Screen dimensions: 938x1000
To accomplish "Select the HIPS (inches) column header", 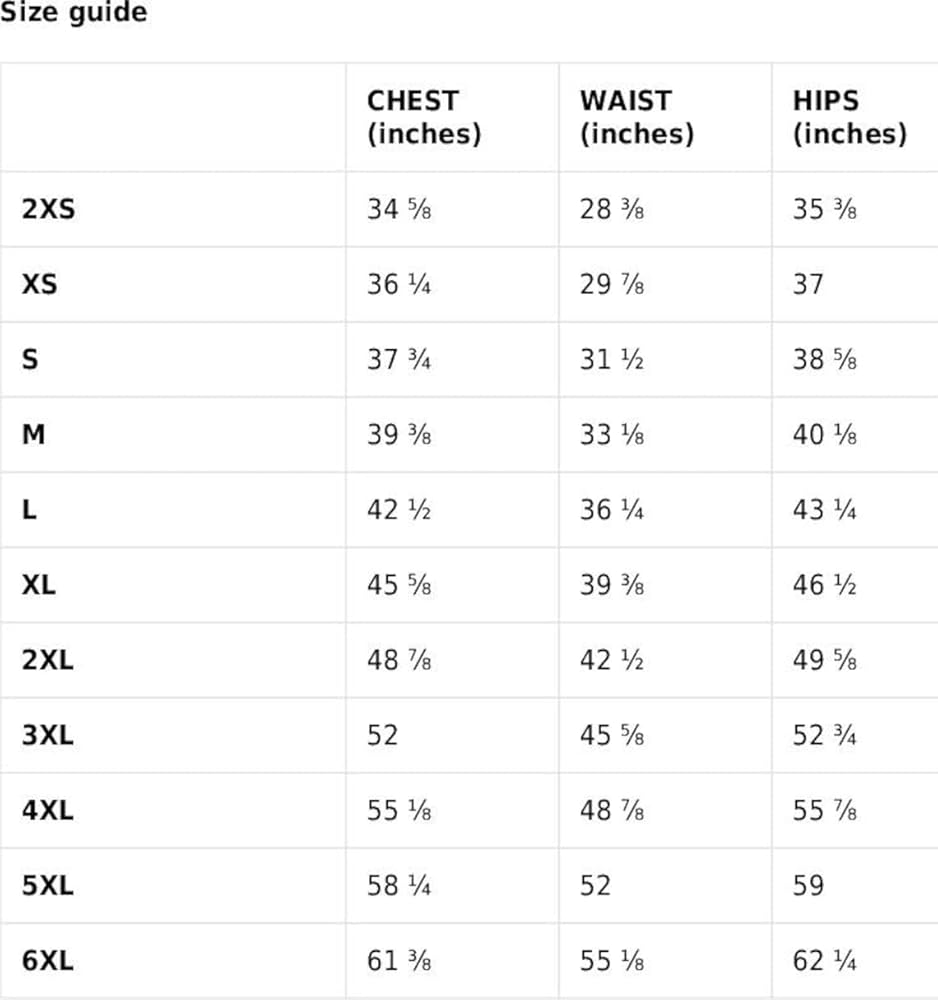I will (850, 117).
